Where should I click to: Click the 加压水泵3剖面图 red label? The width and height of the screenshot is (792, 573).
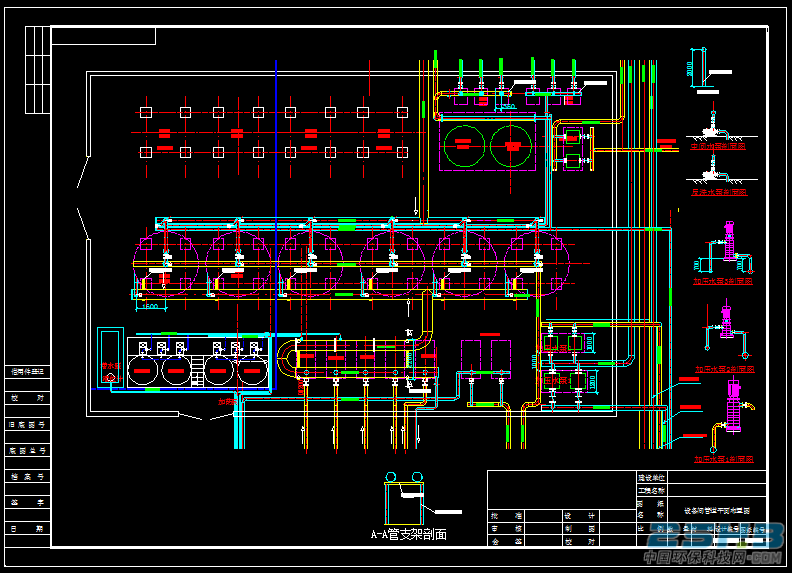pyautogui.click(x=723, y=281)
